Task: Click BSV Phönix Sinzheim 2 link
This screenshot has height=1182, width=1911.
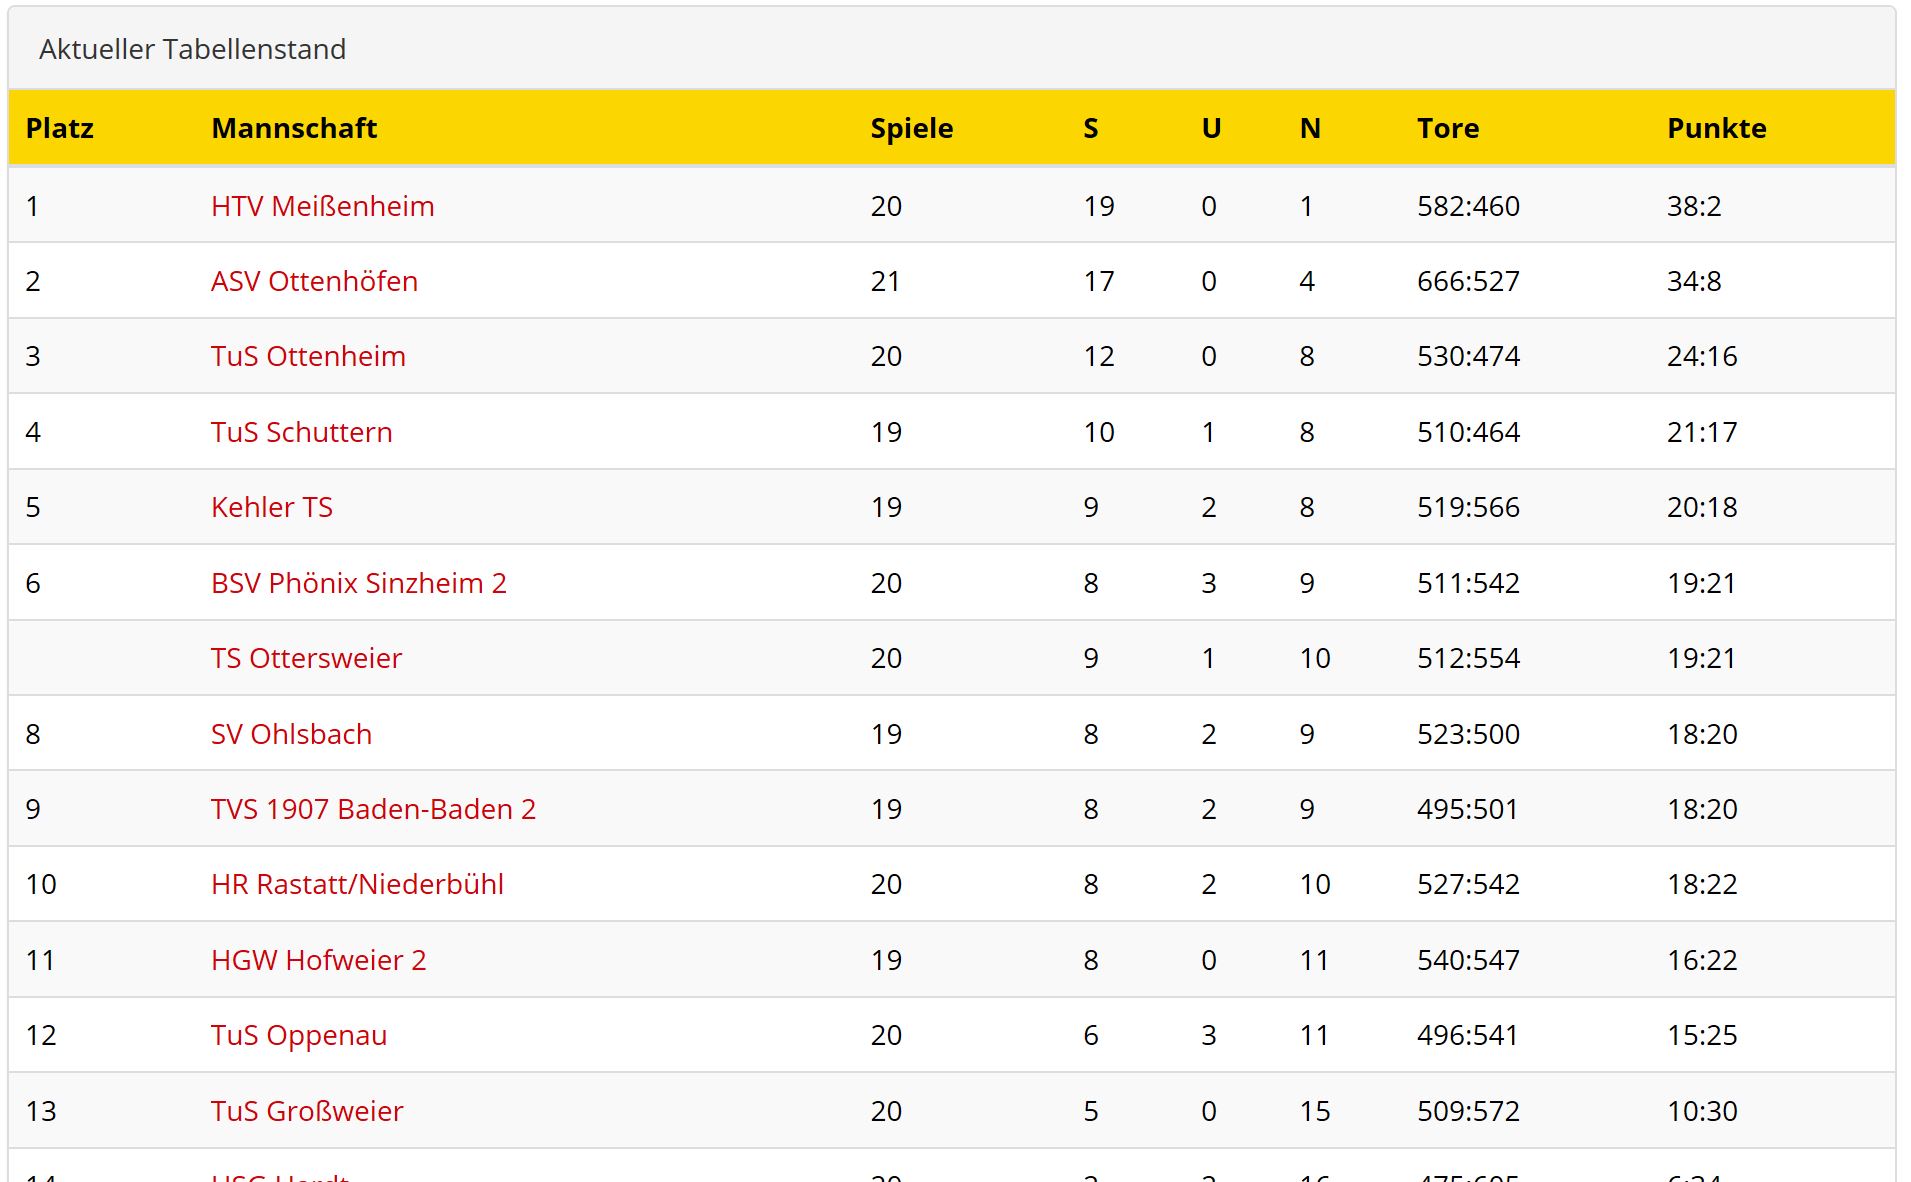Action: (x=358, y=583)
